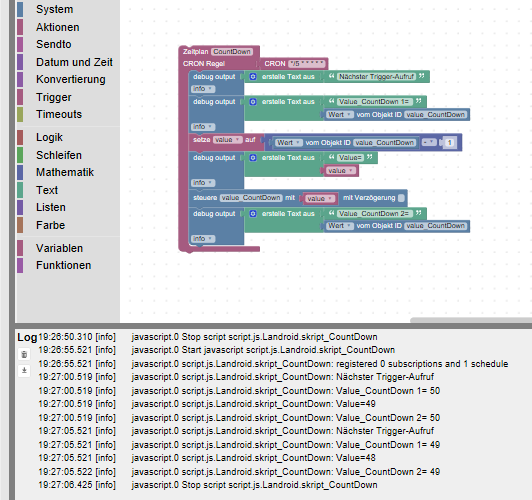This screenshot has height=500, width=532.
Task: Clear the log with the trash icon
Action: point(24,354)
